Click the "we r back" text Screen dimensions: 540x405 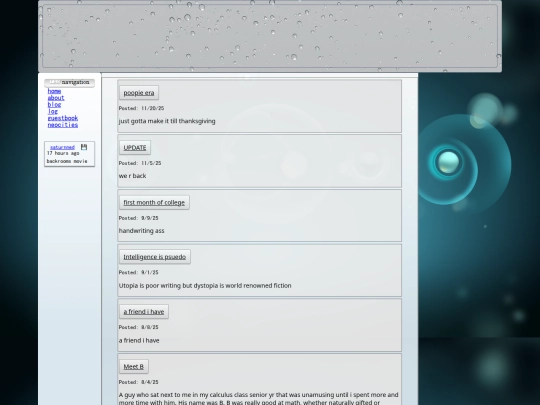pyautogui.click(x=133, y=176)
